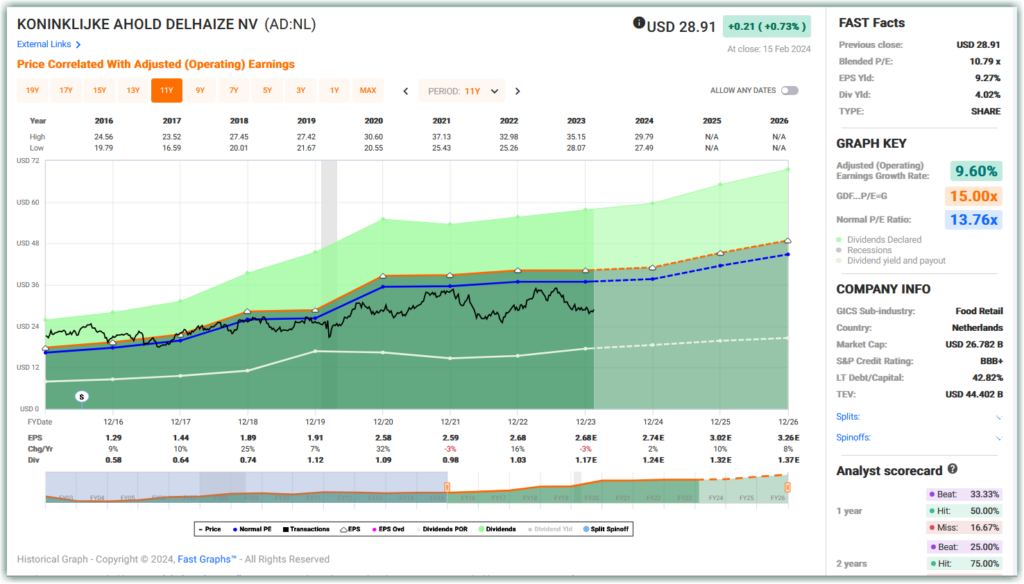The image size is (1024, 584).
Task: Toggle the Dividend Yld legend item
Action: coord(531,529)
